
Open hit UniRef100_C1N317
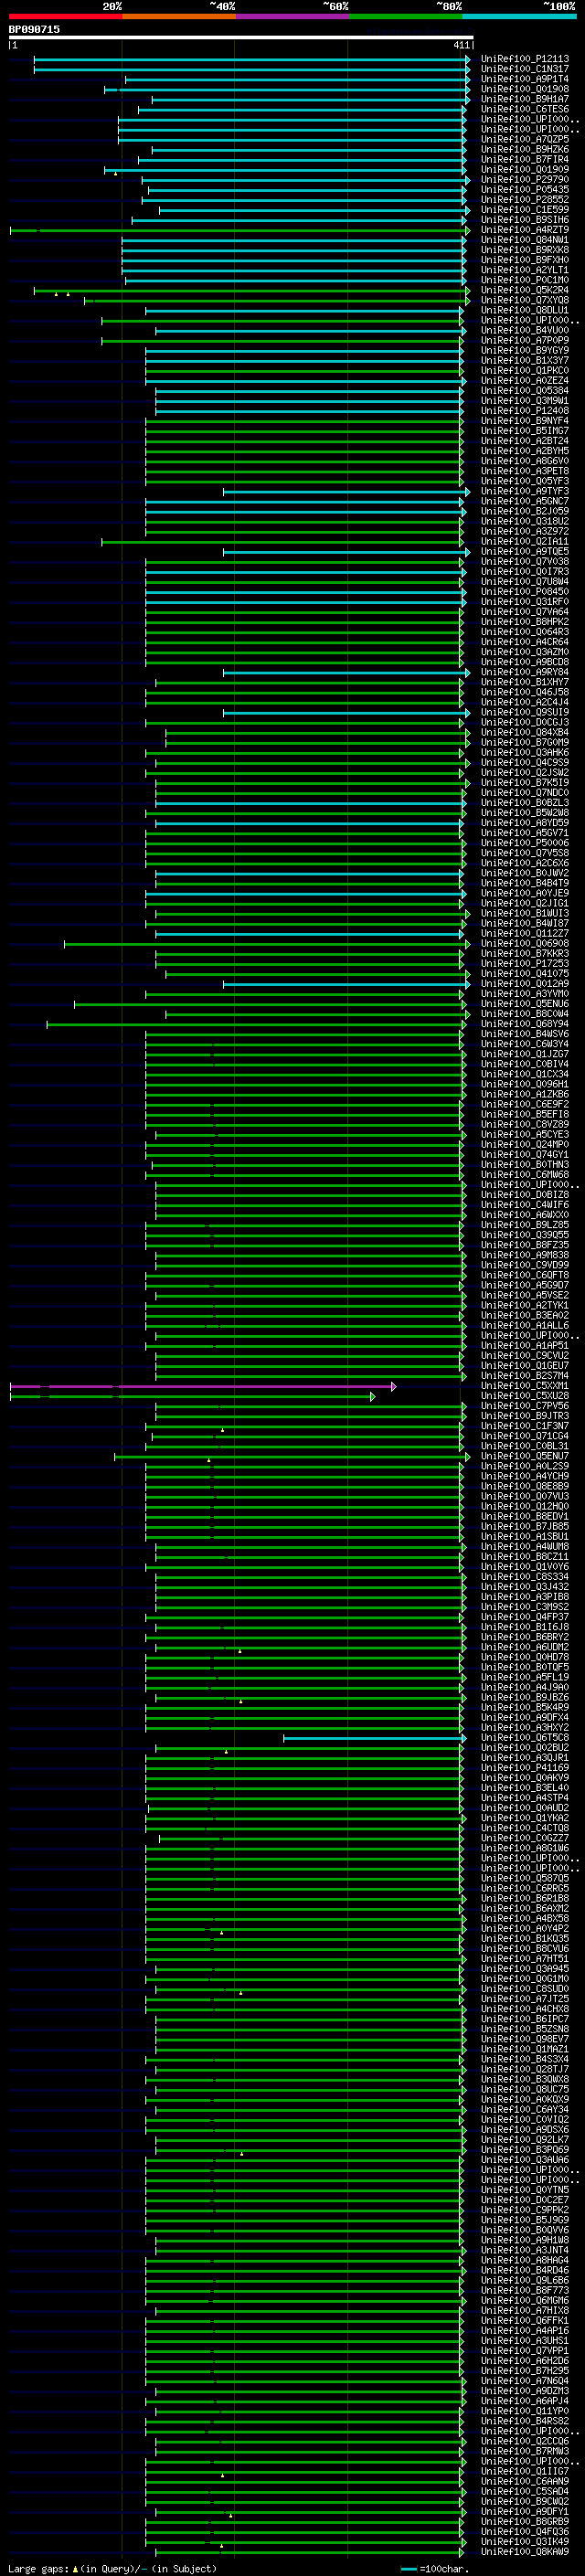click(x=524, y=69)
